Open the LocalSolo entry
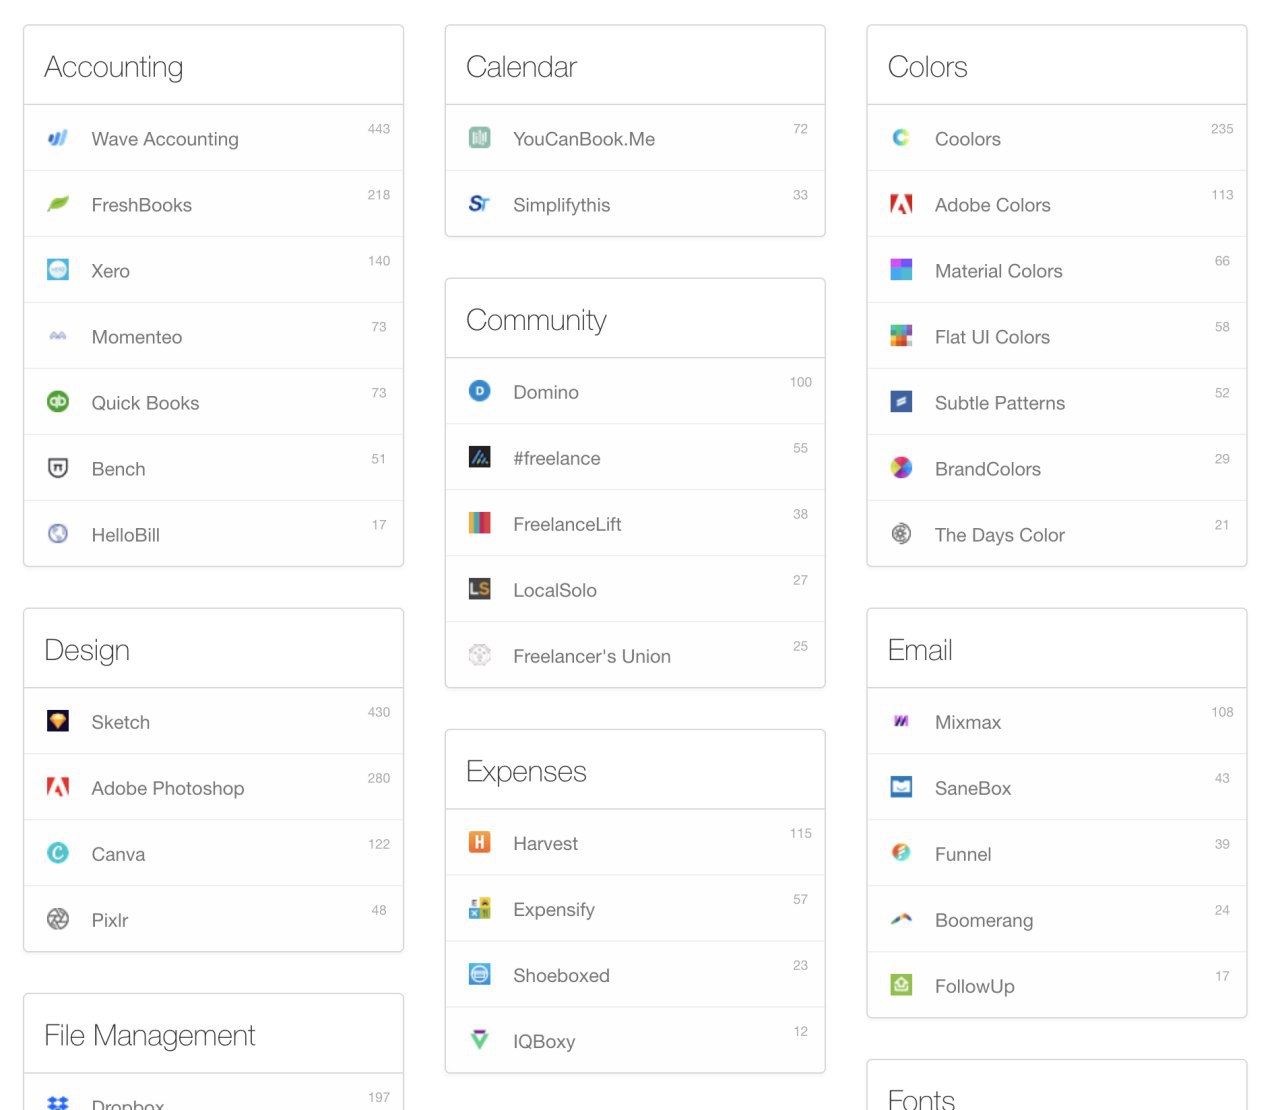 click(x=635, y=589)
